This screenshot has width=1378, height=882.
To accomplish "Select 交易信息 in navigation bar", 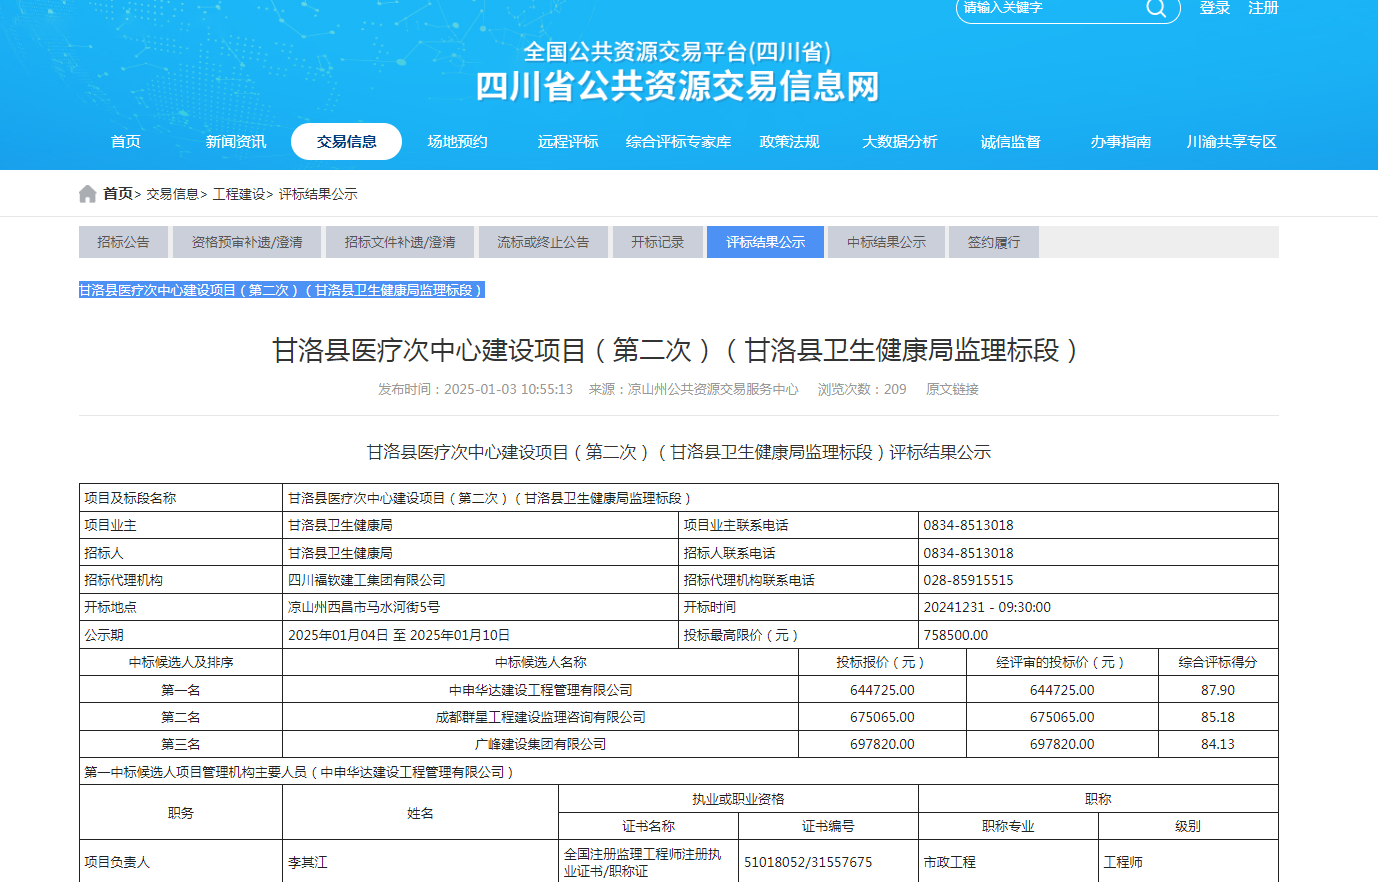I will click(x=346, y=142).
